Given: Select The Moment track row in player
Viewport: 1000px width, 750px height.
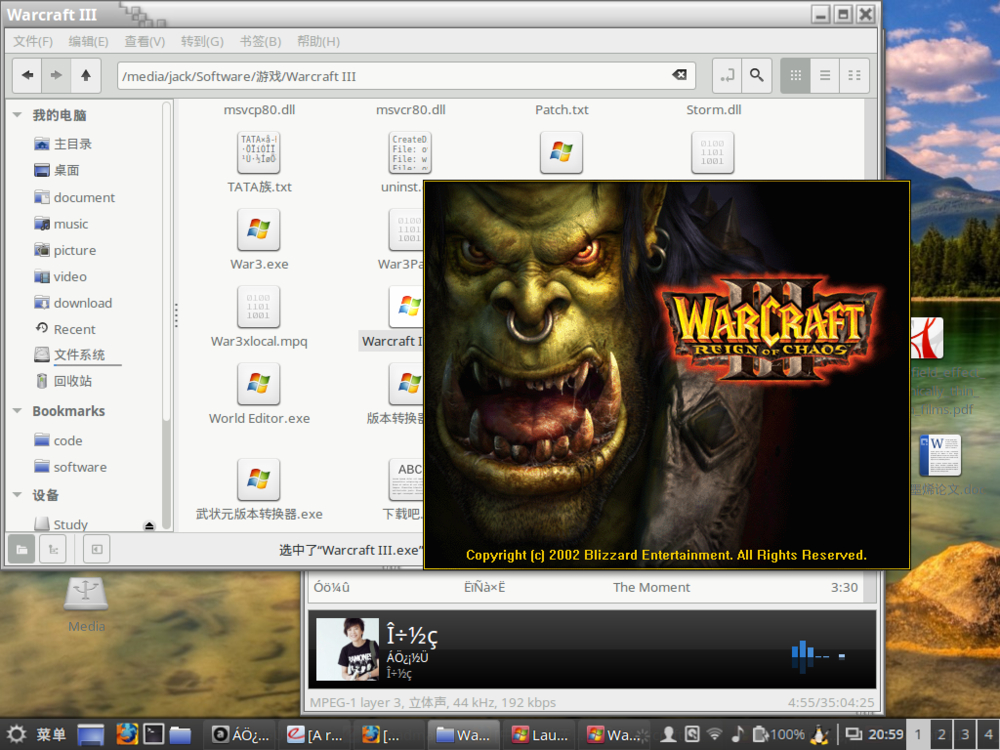Looking at the screenshot, I should coord(585,587).
